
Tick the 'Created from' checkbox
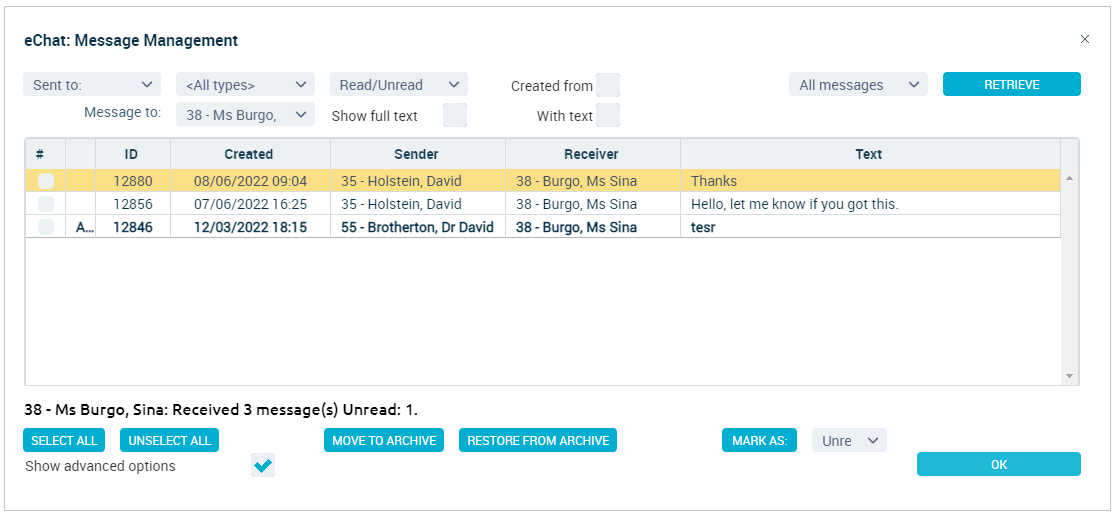coord(608,85)
